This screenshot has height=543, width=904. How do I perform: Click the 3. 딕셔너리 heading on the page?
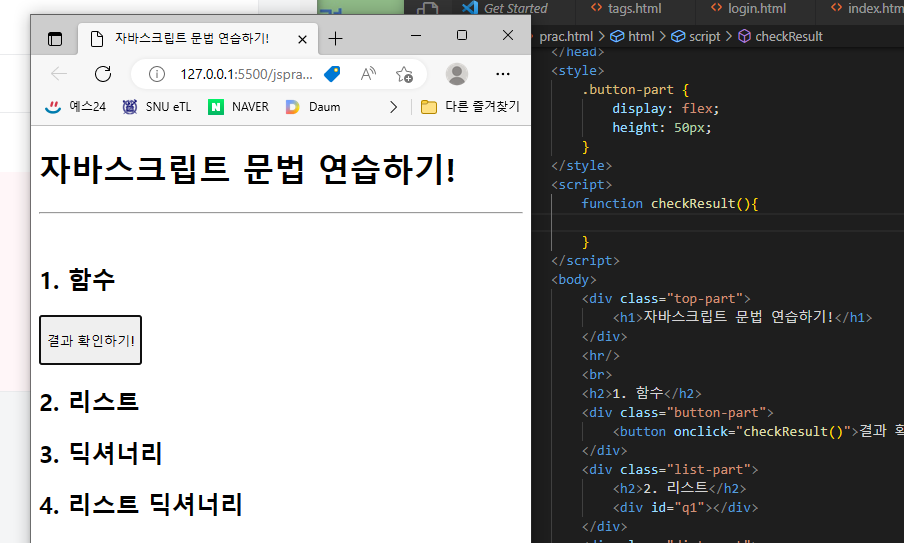coord(101,454)
